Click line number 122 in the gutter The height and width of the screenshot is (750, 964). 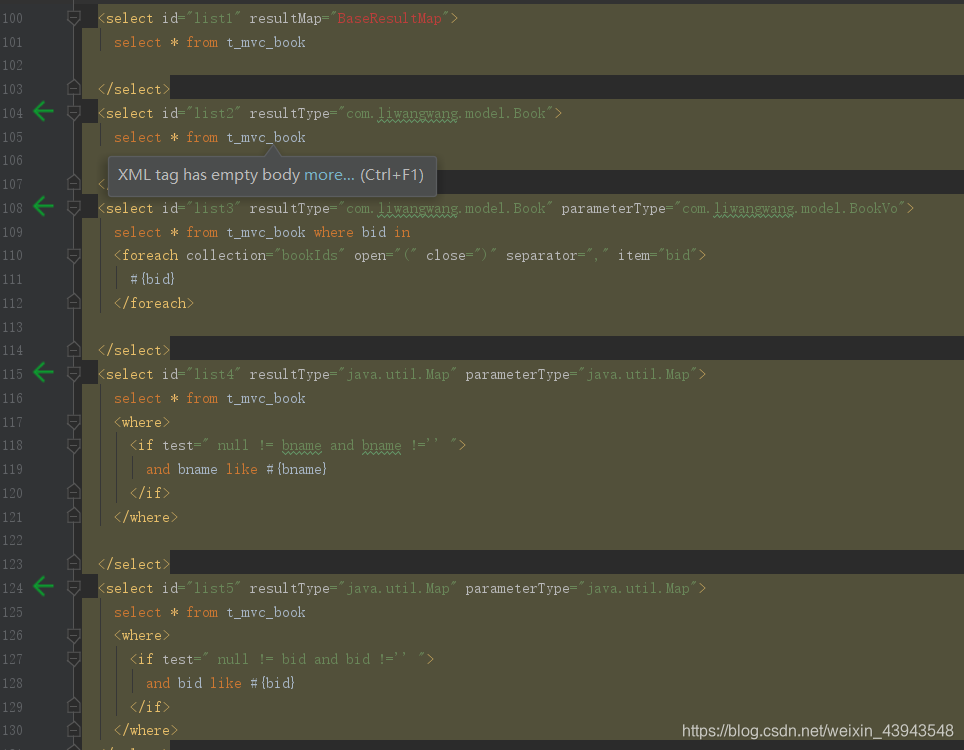point(12,540)
